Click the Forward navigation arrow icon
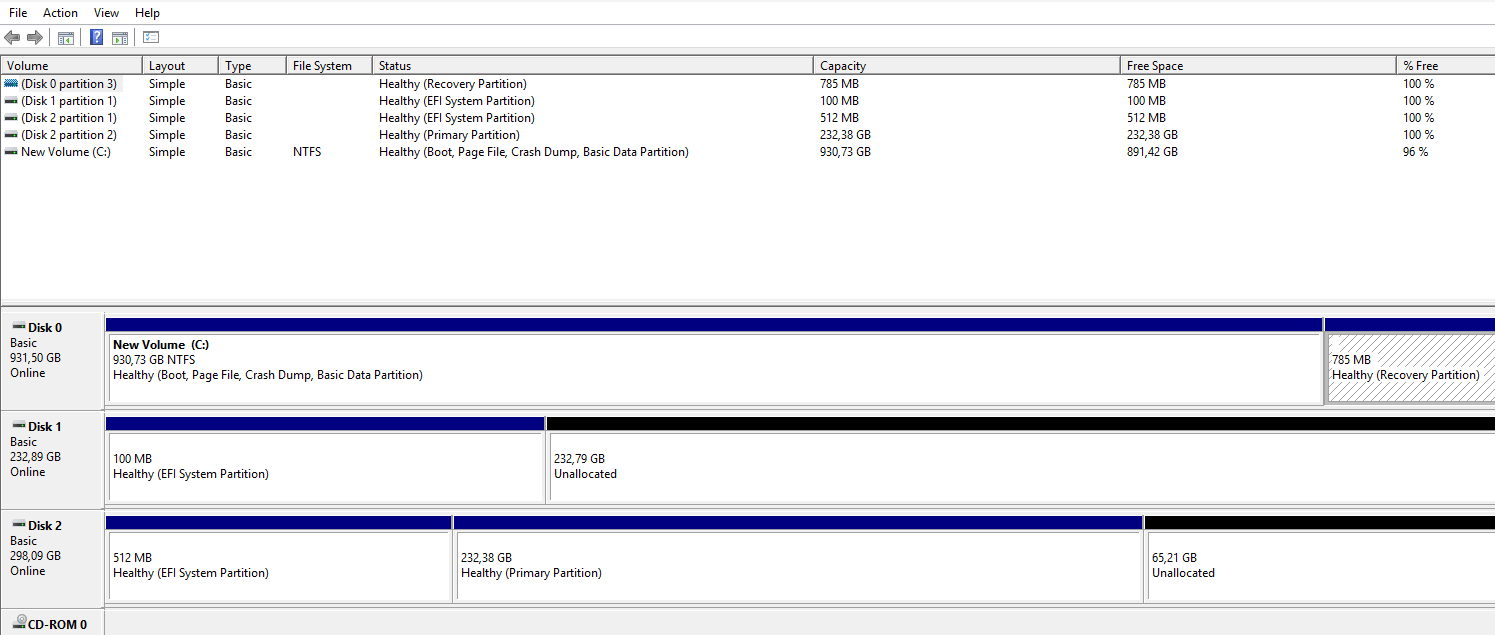 (33, 37)
